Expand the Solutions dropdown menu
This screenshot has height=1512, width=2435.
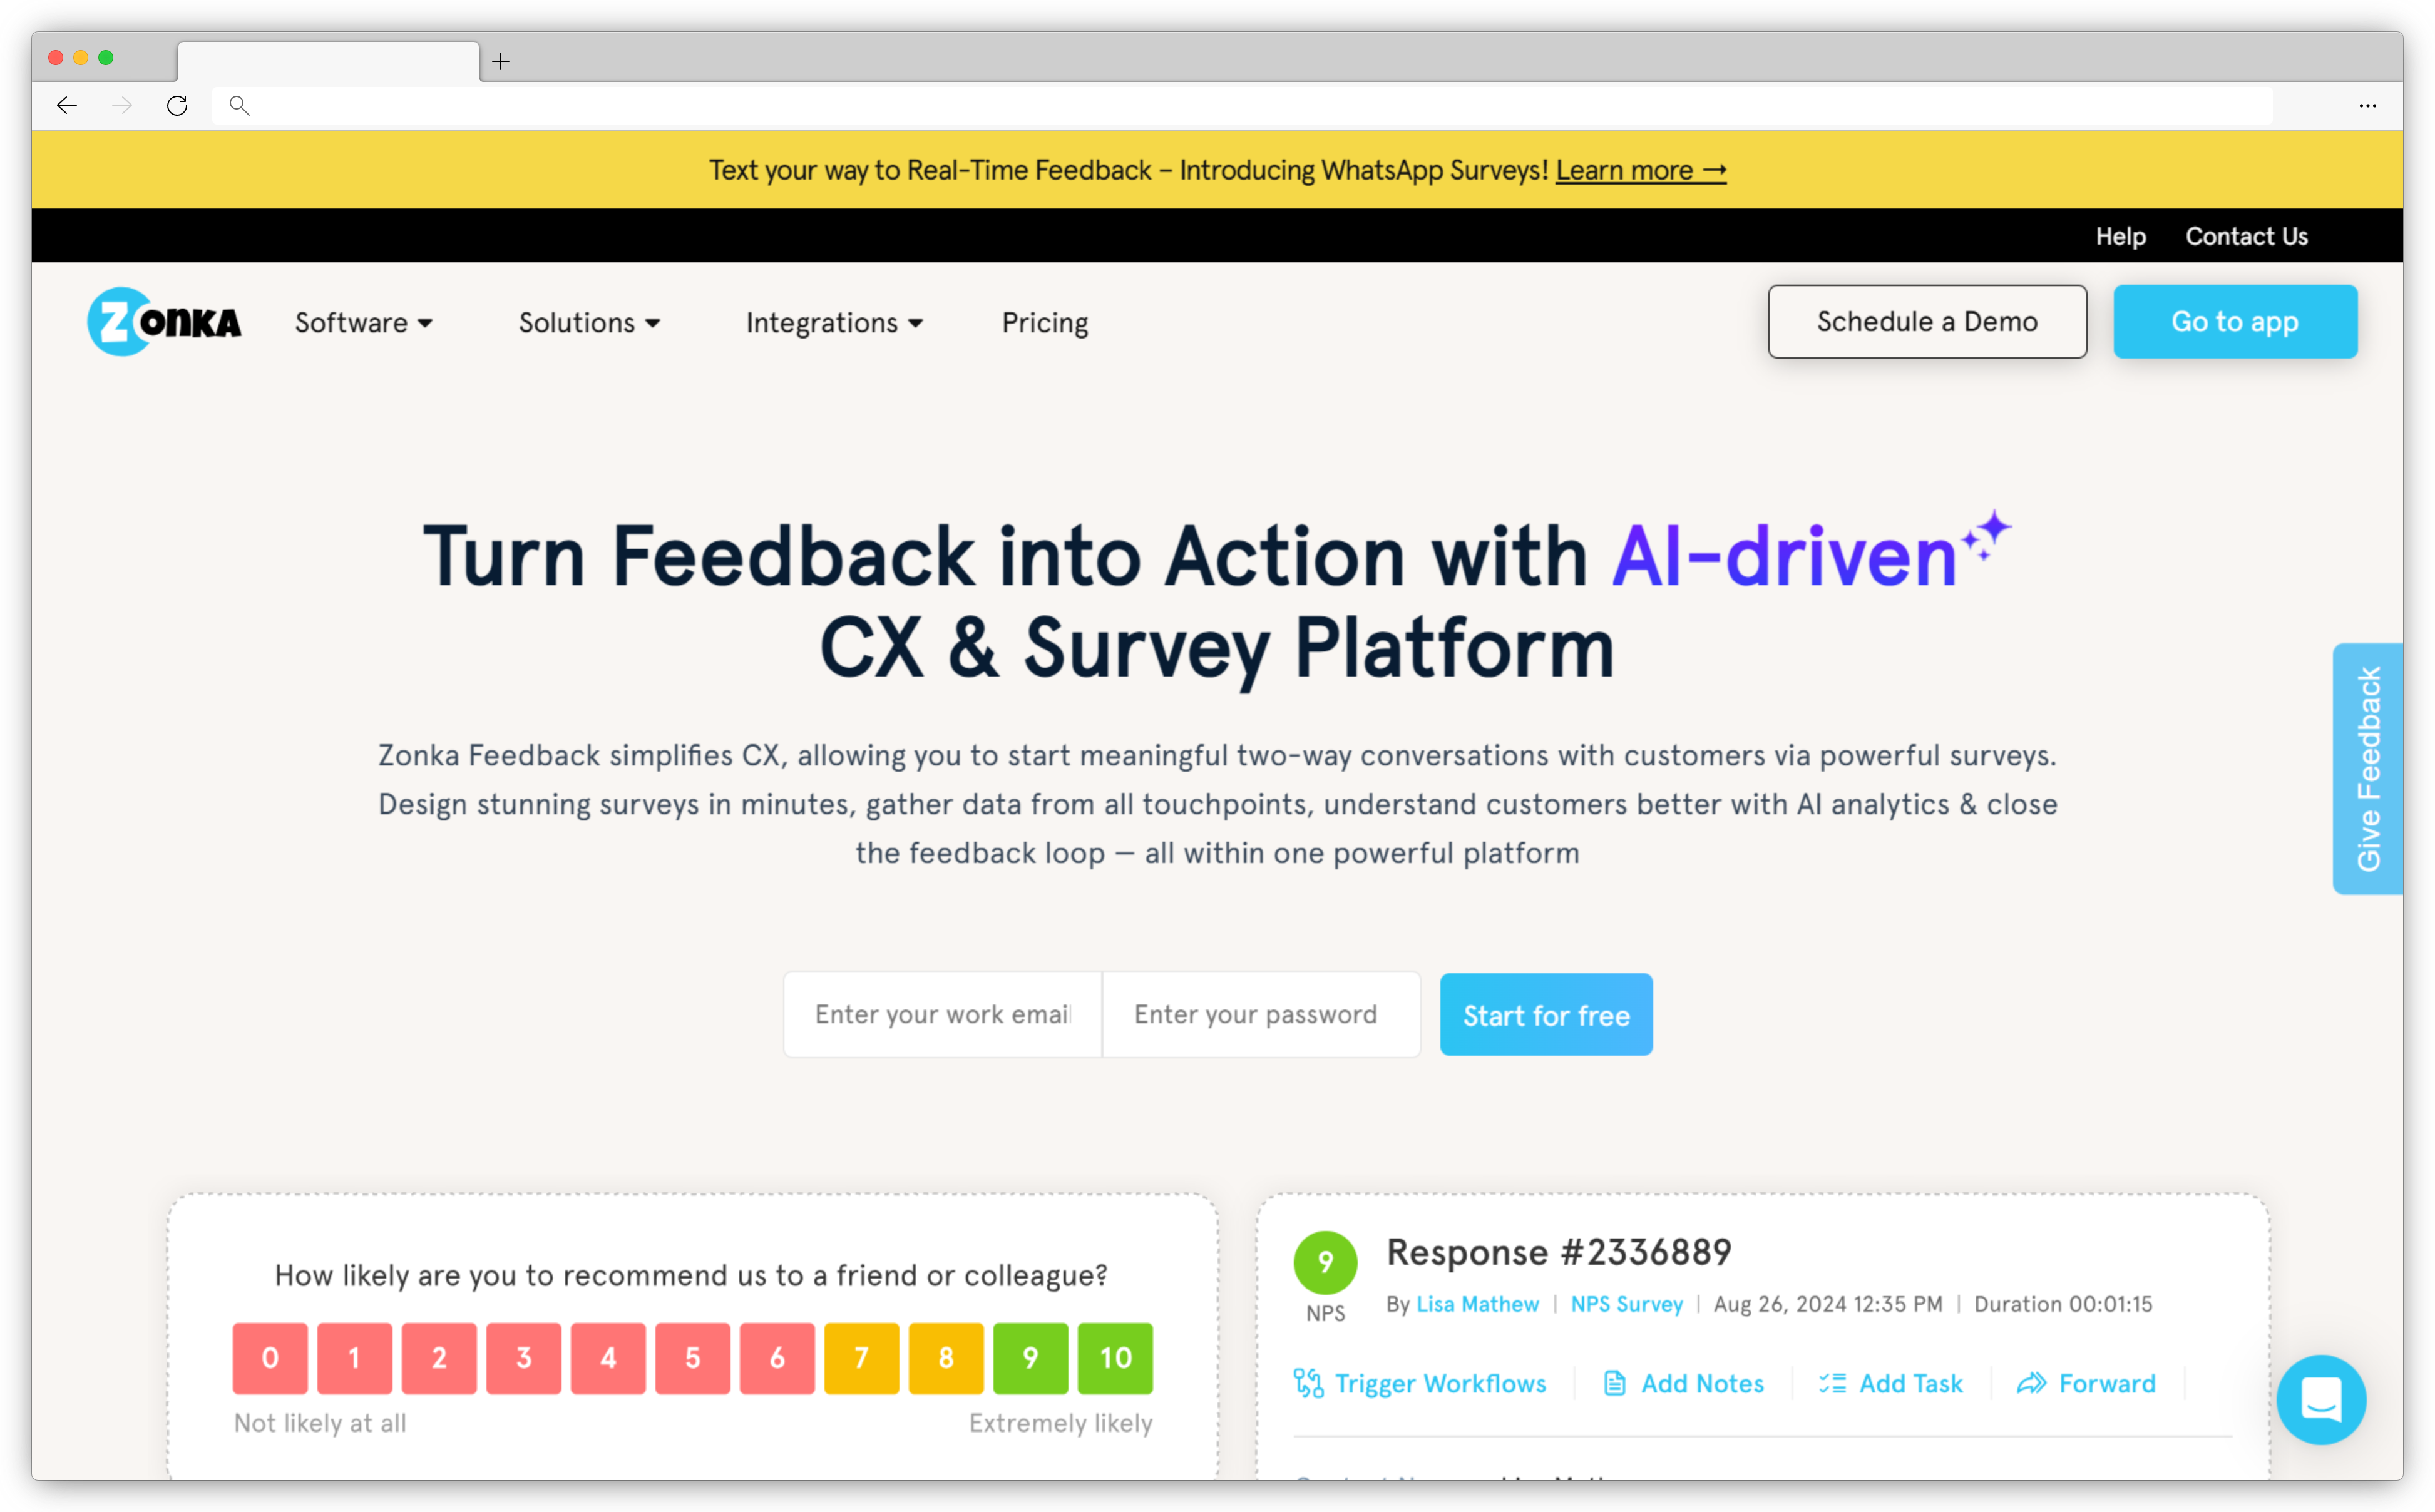(589, 322)
